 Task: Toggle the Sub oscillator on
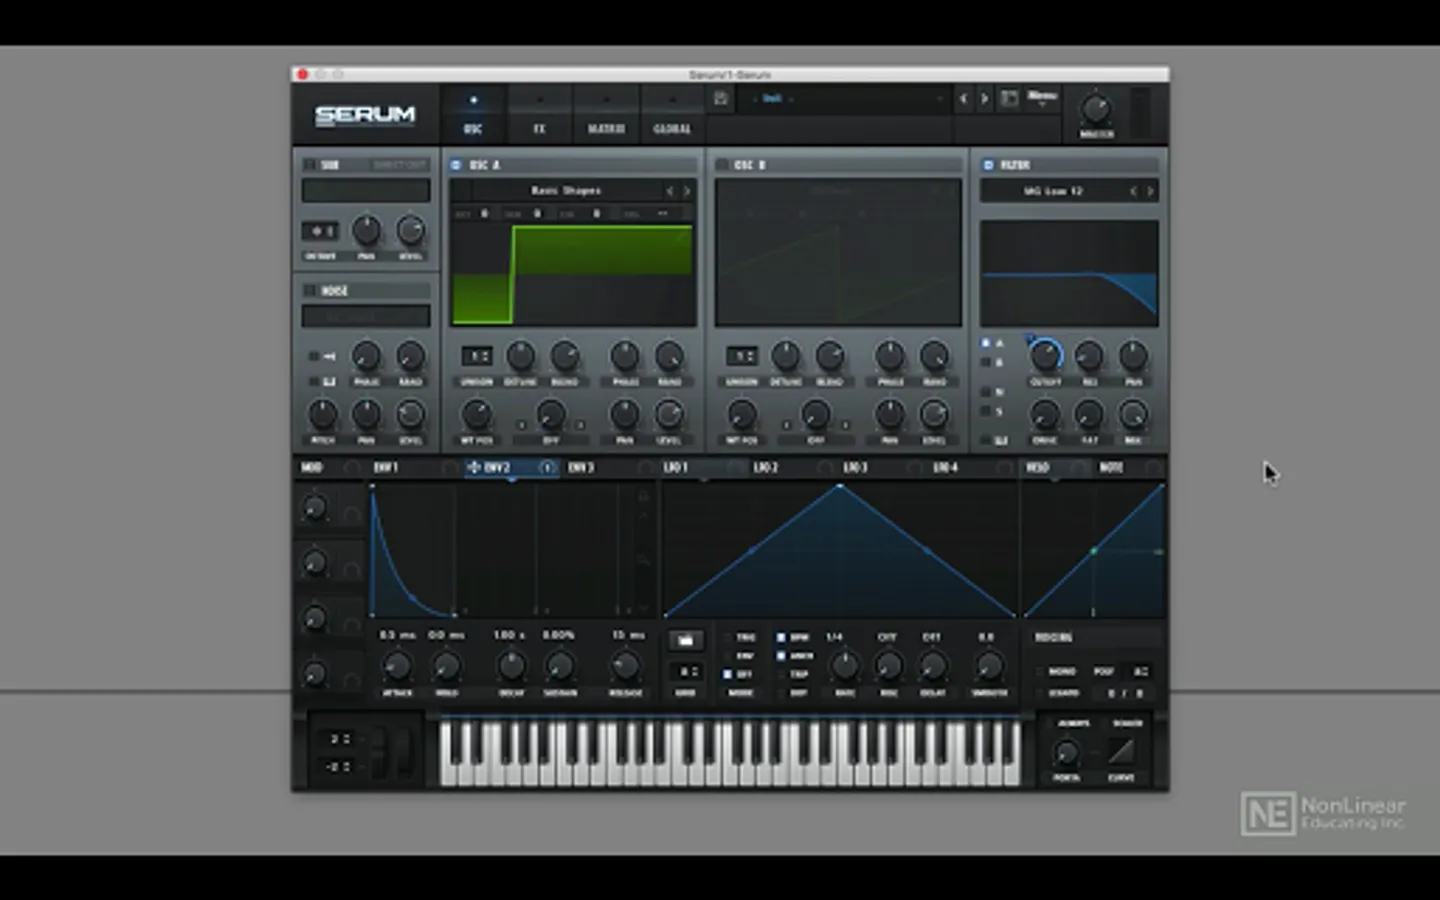[x=310, y=165]
